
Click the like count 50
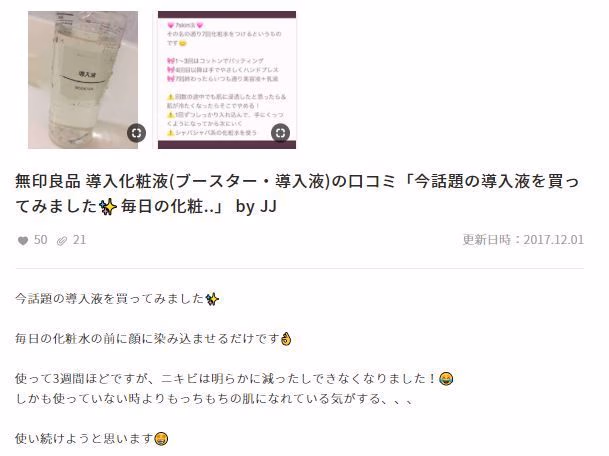[x=41, y=240]
